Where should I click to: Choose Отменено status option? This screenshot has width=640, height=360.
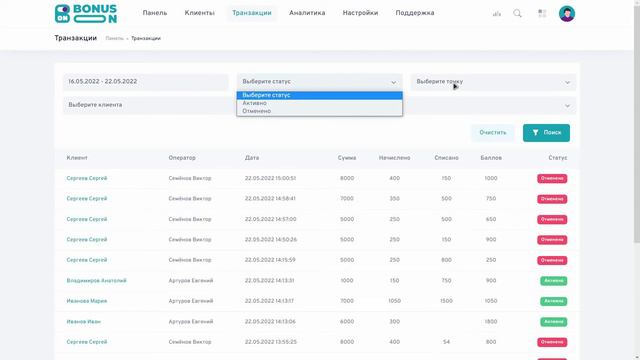(x=320, y=111)
